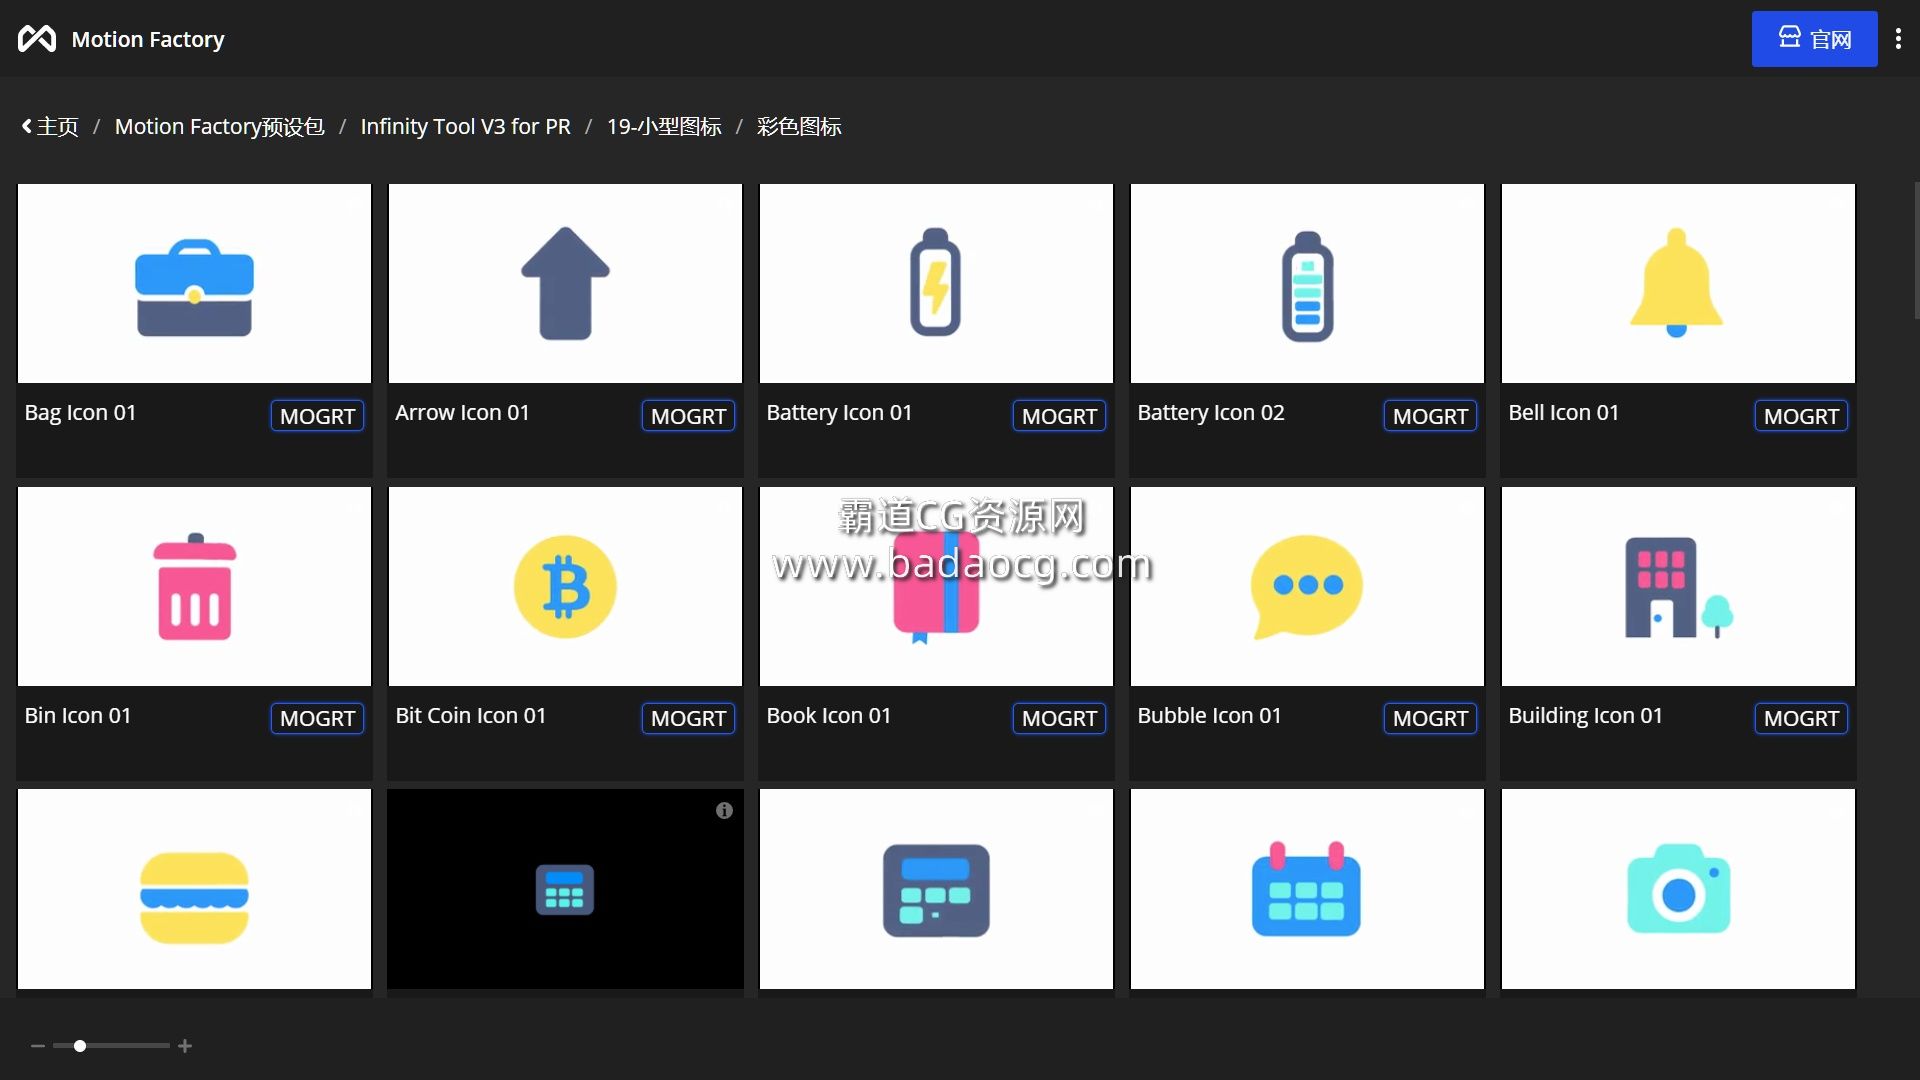This screenshot has width=1920, height=1080.
Task: Click the 'Bell Icon 01' label
Action: pos(1563,413)
